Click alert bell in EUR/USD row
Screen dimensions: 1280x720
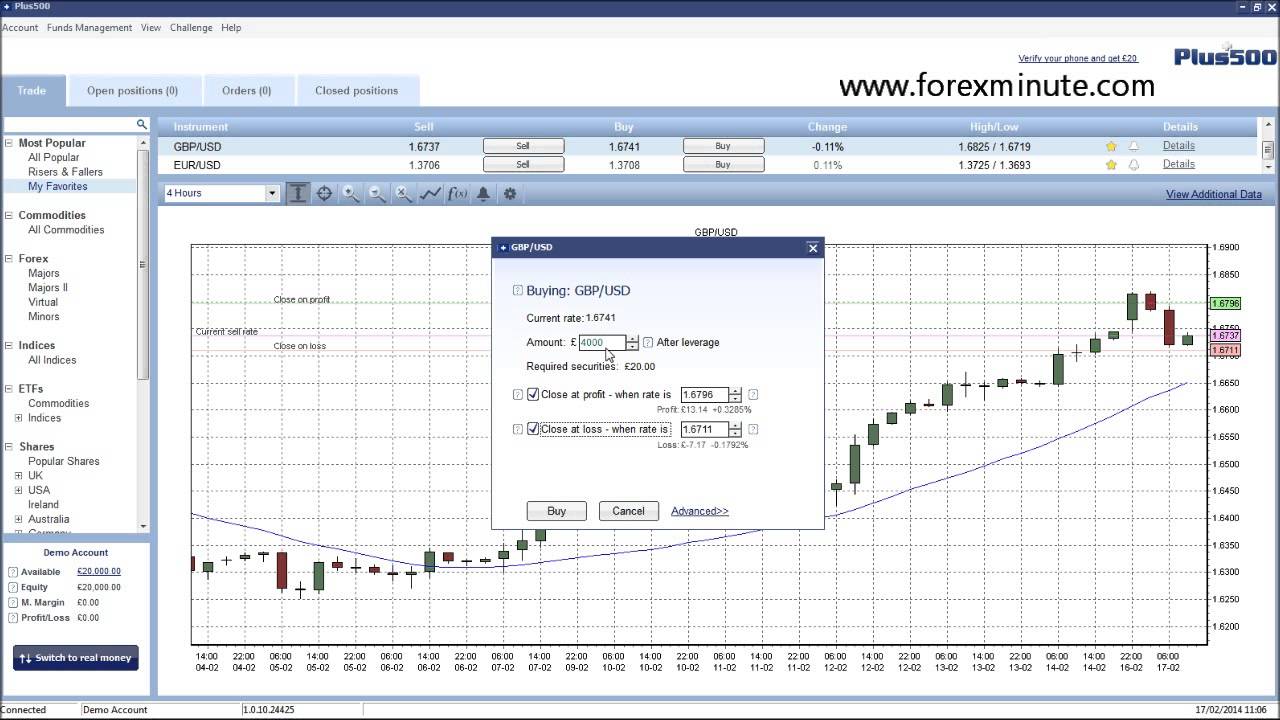(1134, 165)
